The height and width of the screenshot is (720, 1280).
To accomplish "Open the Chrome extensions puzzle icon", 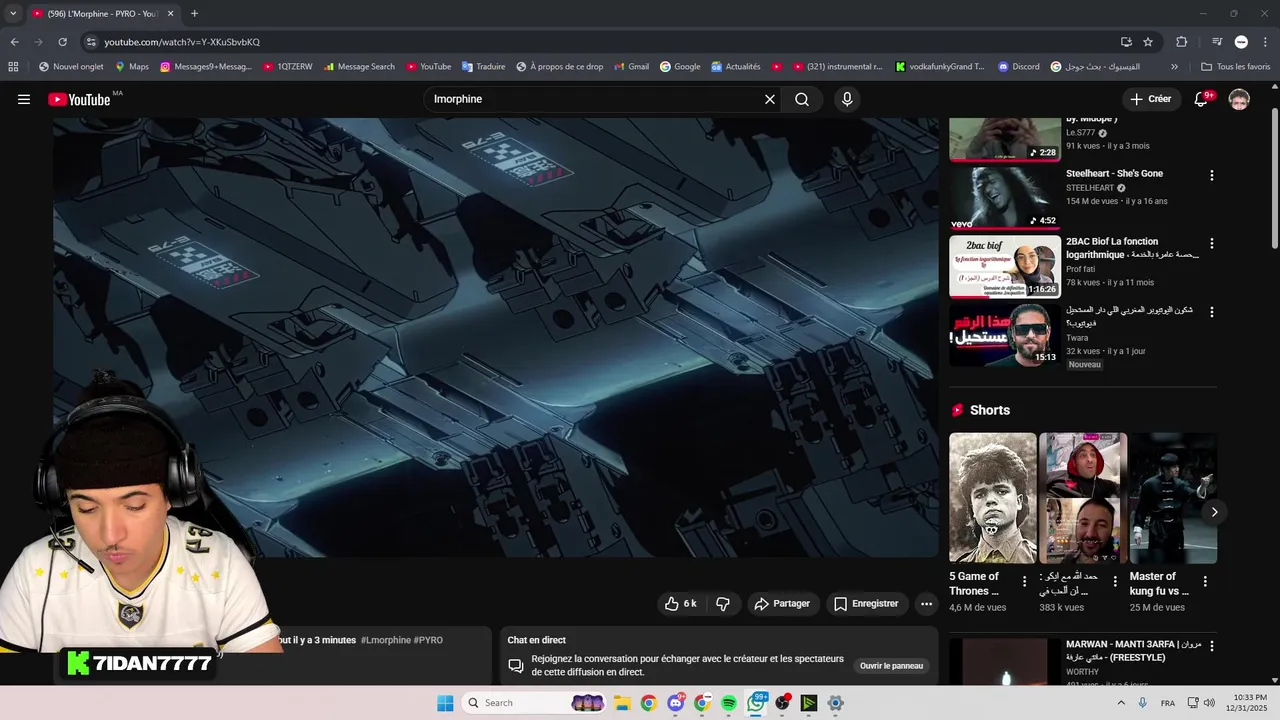I will (x=1182, y=42).
